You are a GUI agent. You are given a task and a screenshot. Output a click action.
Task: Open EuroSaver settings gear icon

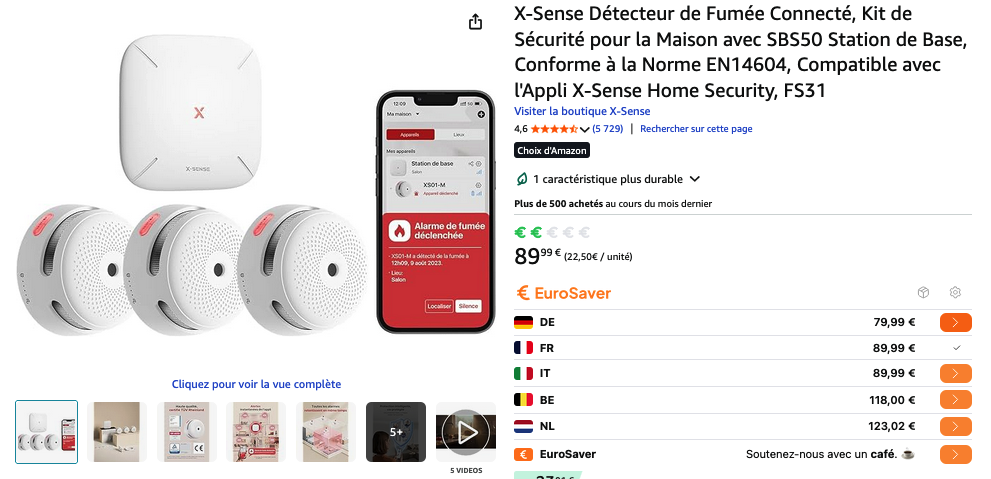point(955,293)
